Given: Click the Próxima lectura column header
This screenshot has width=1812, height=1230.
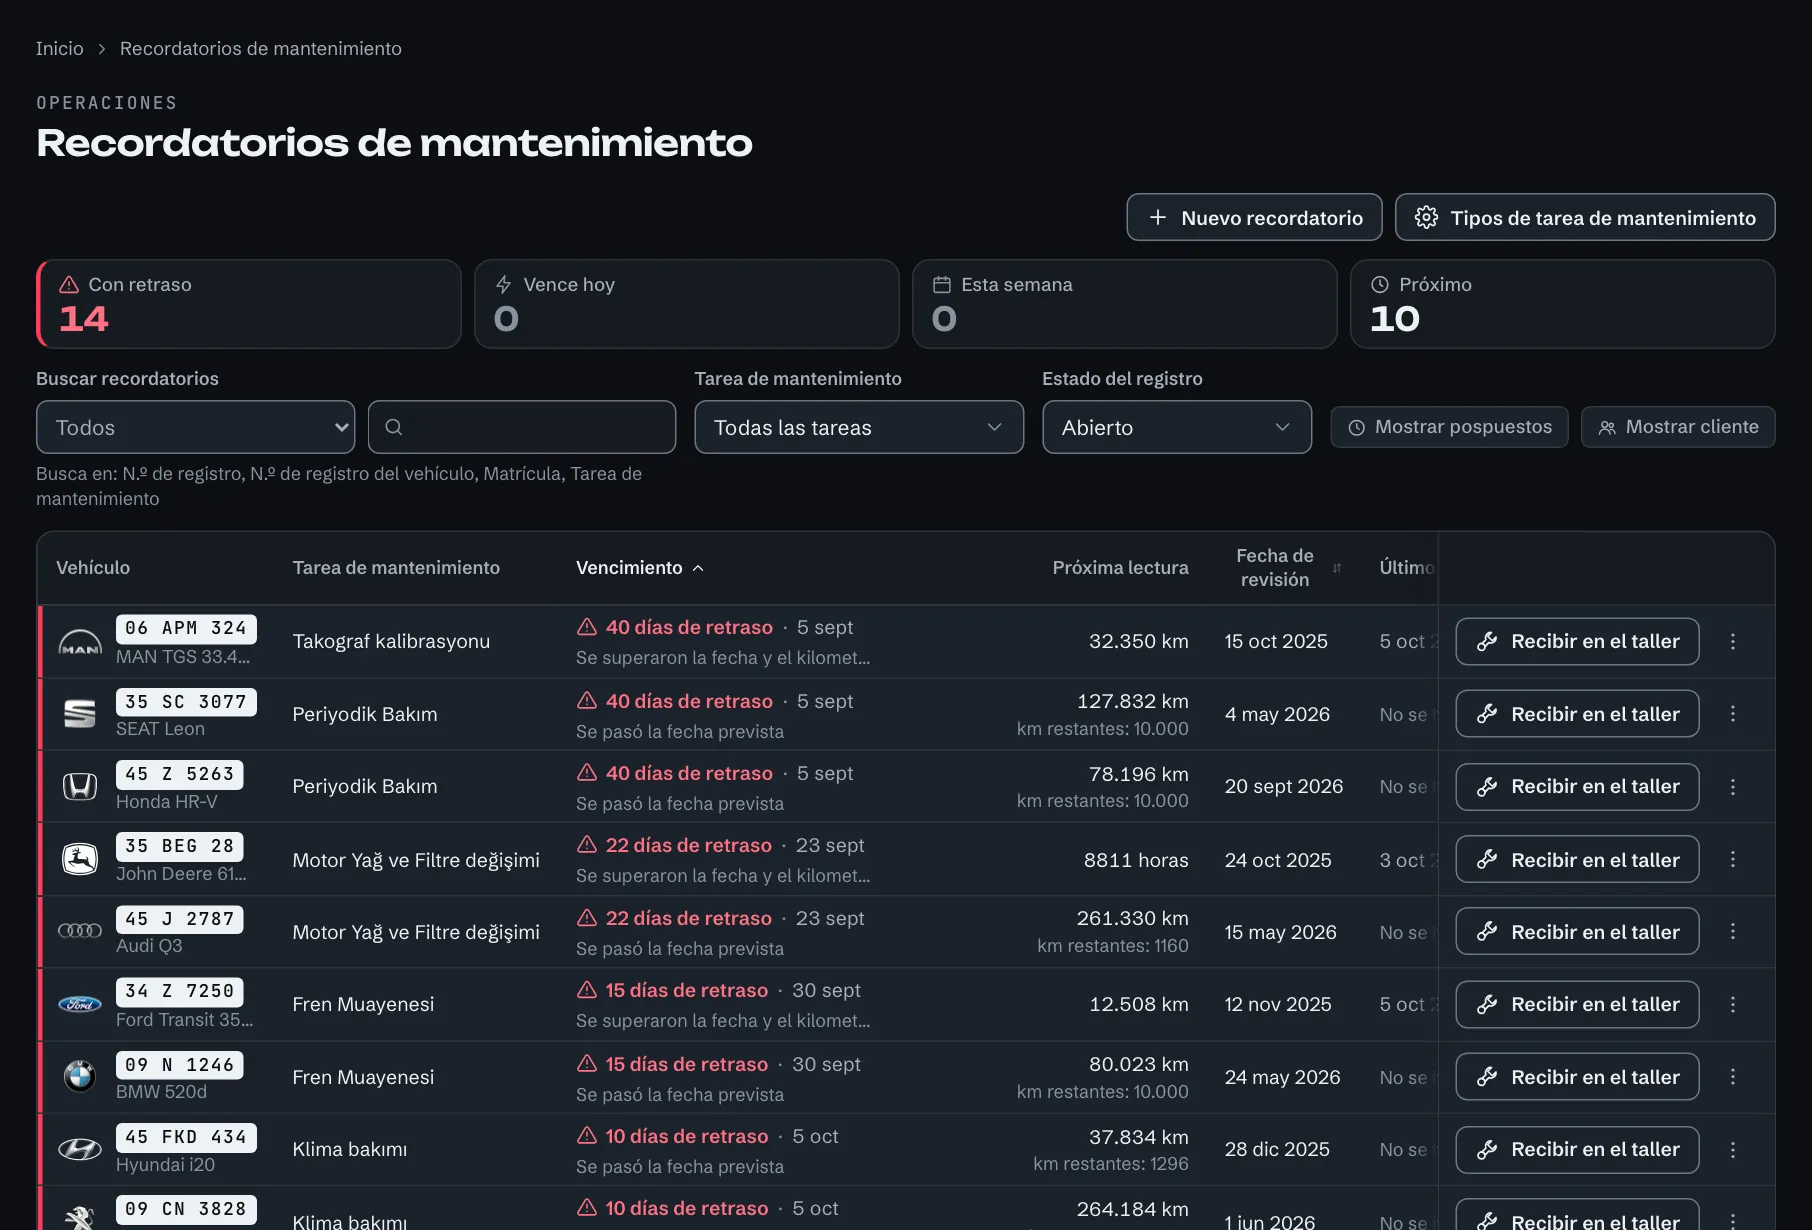Looking at the screenshot, I should pos(1120,568).
